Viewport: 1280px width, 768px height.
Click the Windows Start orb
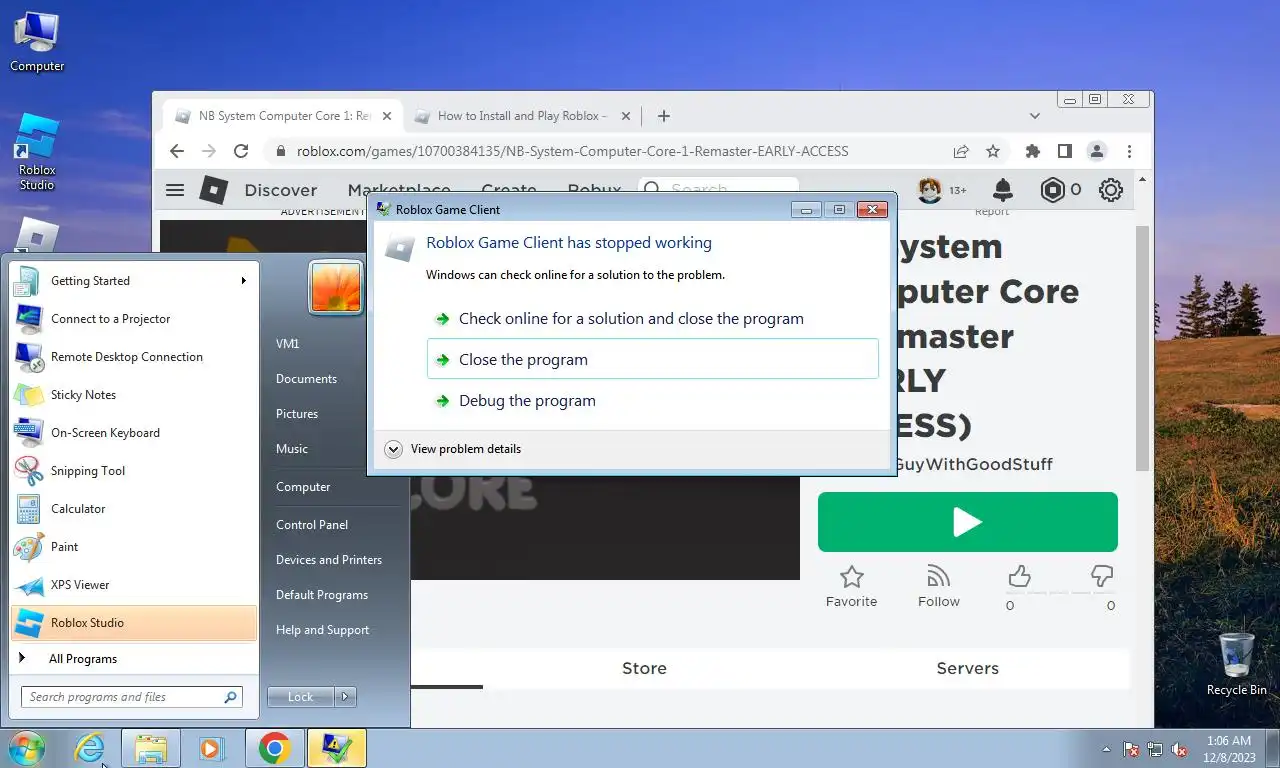27,748
